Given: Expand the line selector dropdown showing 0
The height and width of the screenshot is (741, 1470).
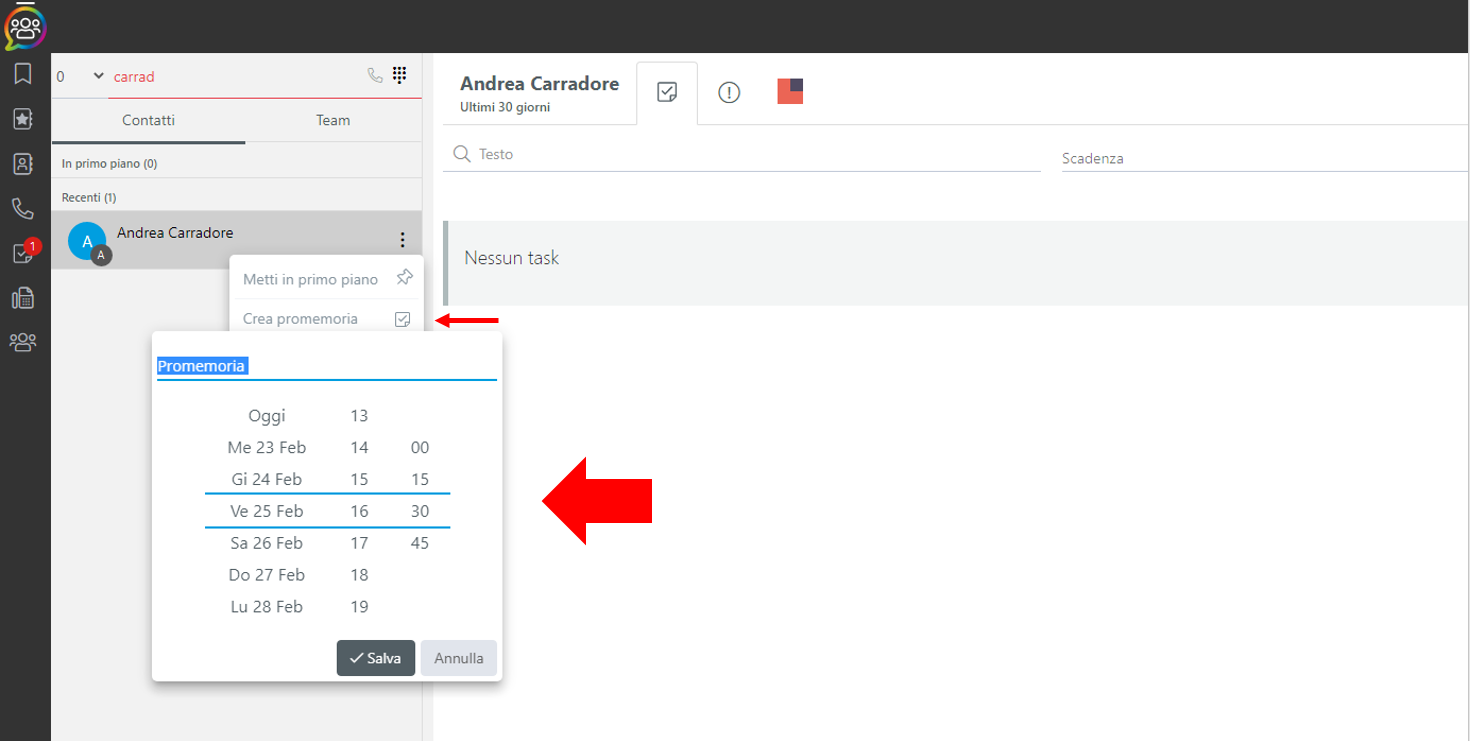Looking at the screenshot, I should pos(80,76).
